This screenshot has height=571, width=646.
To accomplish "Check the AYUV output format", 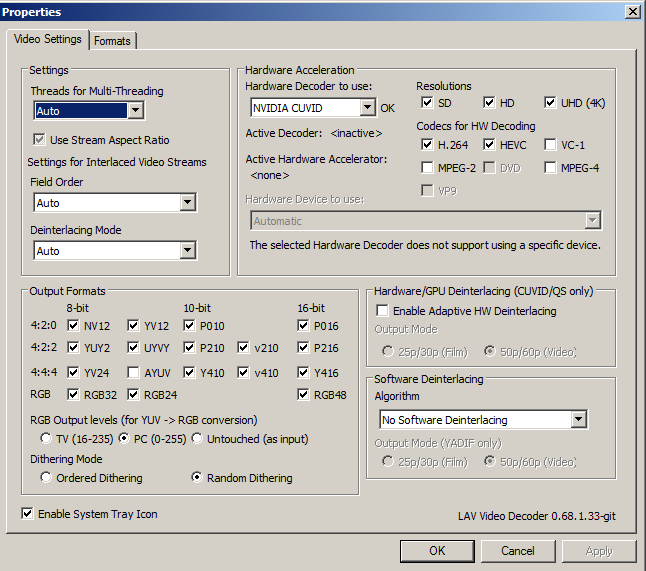I will pos(134,372).
